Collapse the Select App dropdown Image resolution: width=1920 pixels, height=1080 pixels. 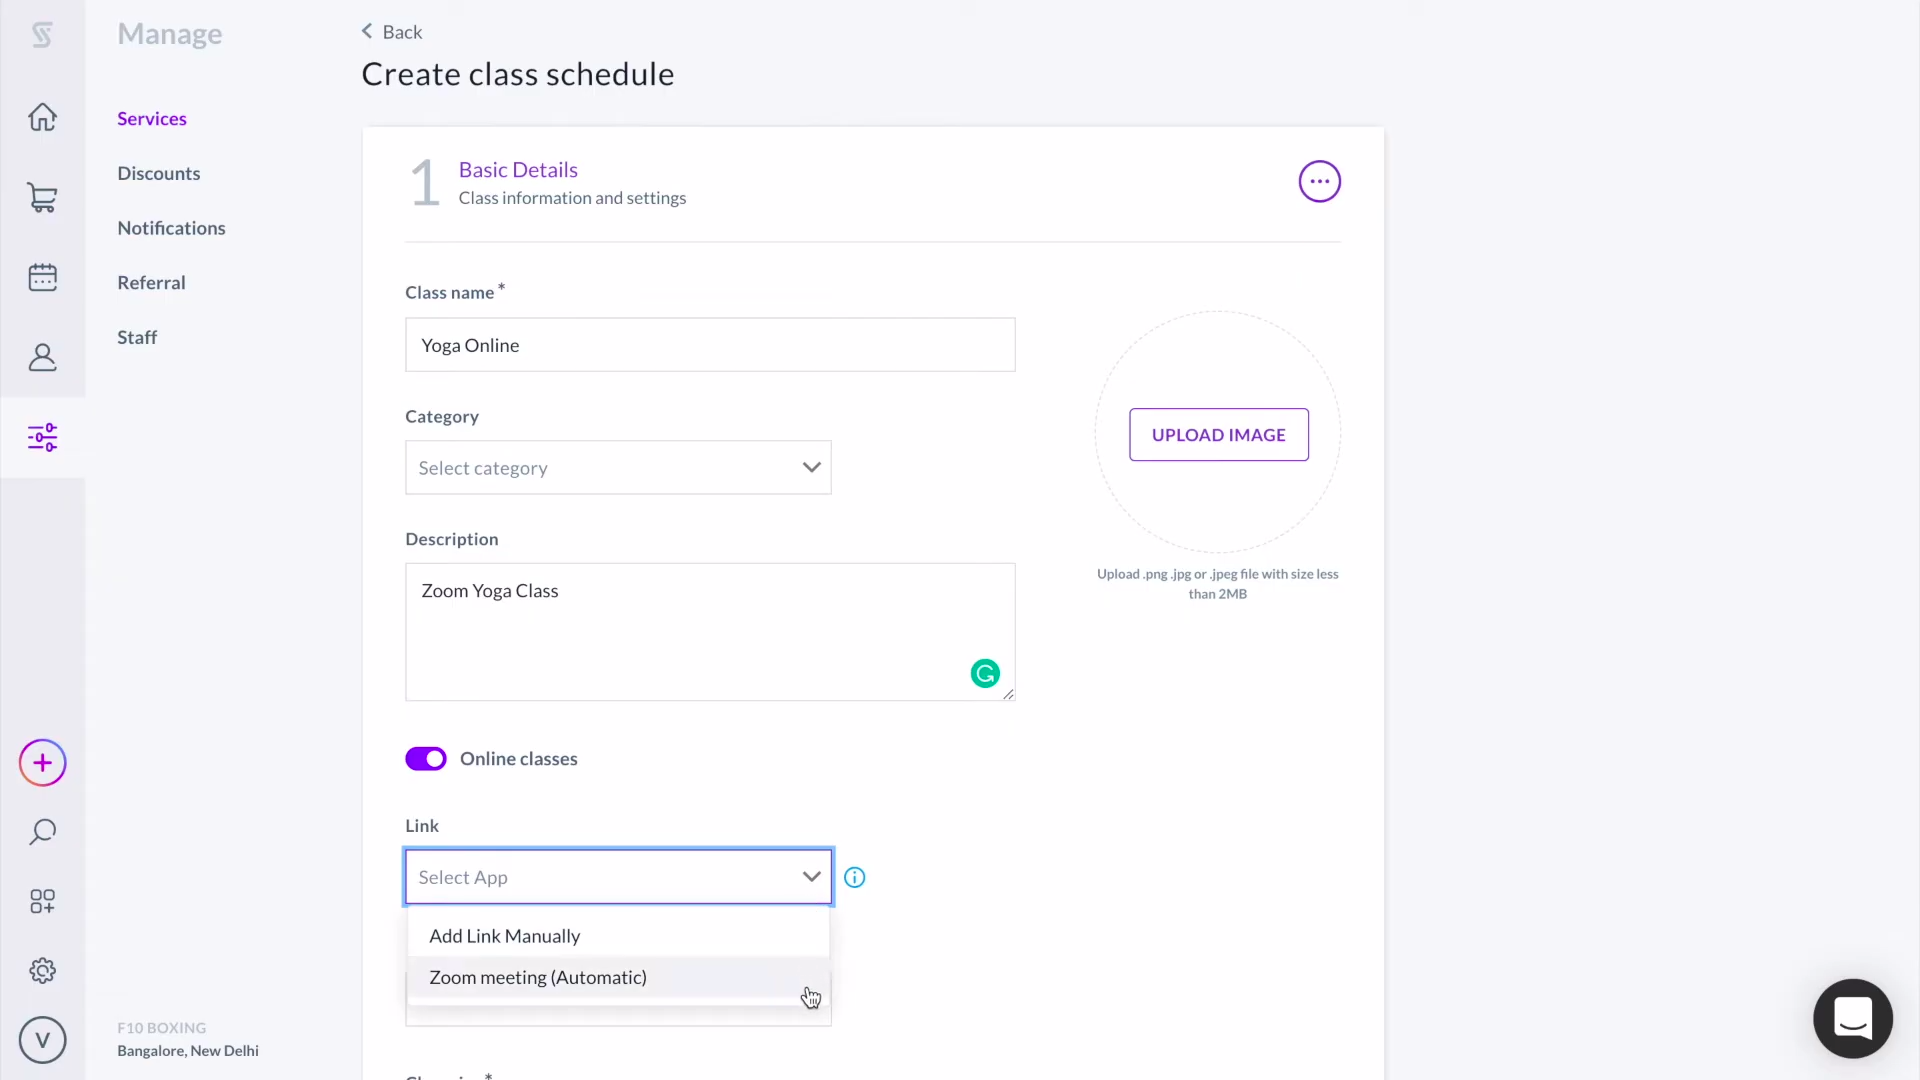point(618,877)
